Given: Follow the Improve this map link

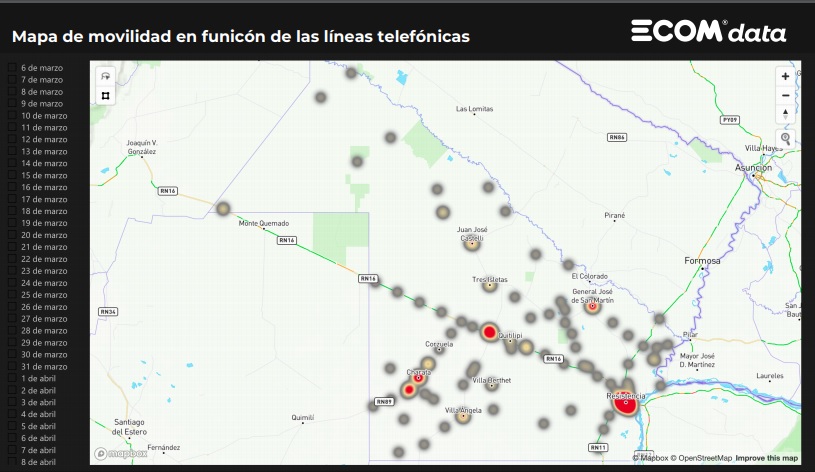Looking at the screenshot, I should coord(767,458).
